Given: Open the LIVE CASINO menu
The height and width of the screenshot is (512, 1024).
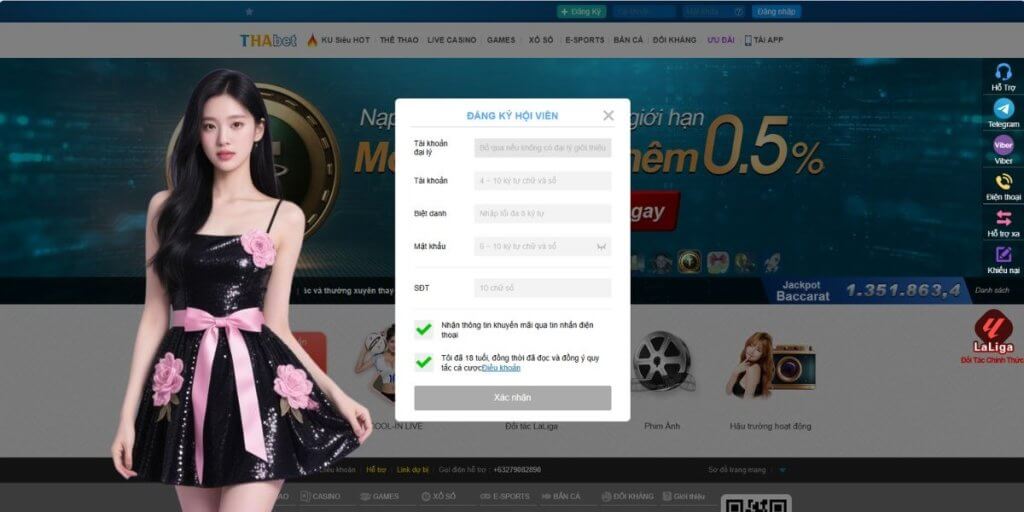Looking at the screenshot, I should click(x=451, y=40).
